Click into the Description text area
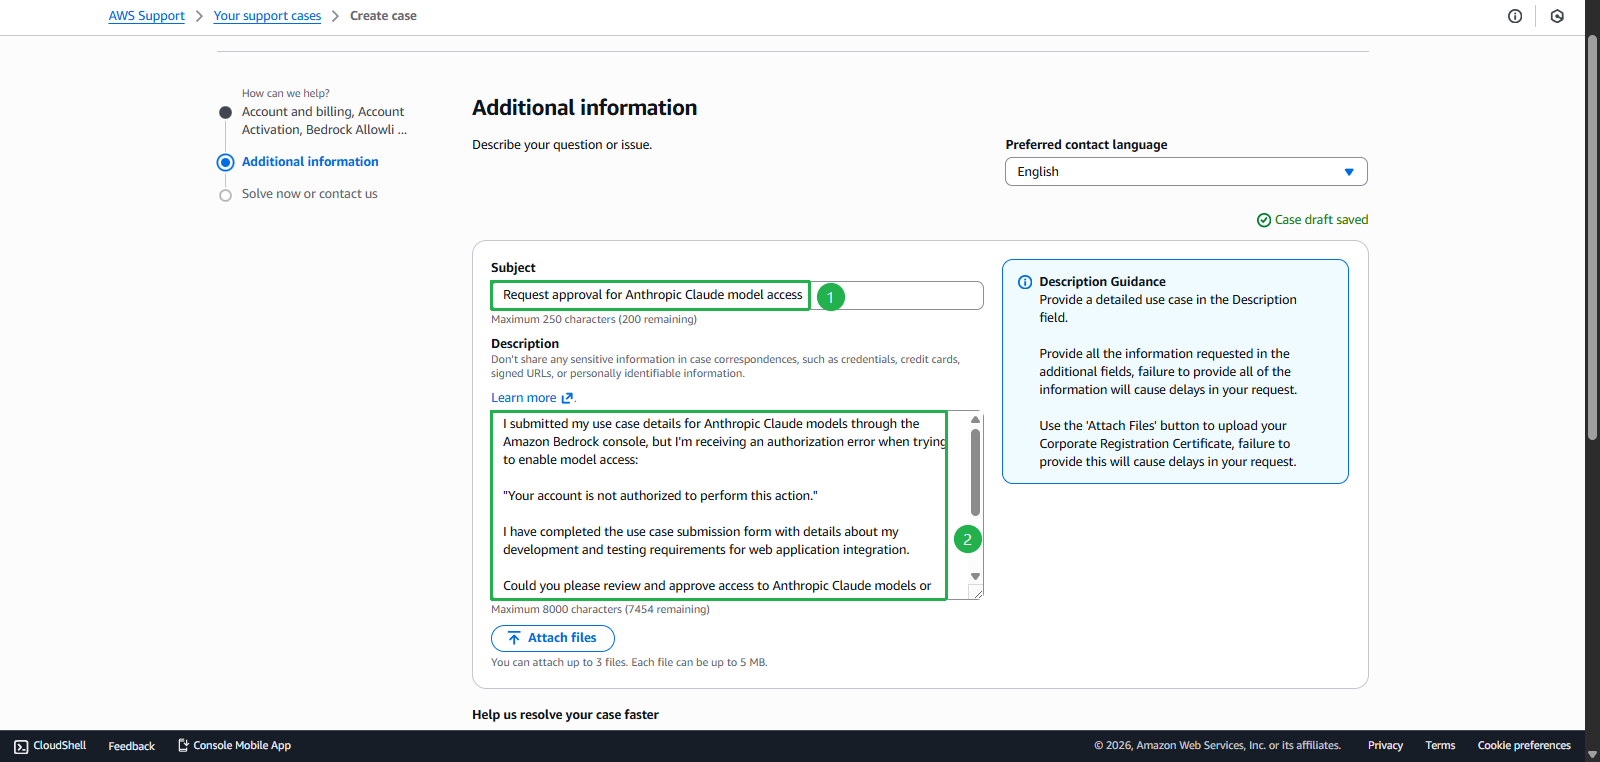1600x762 pixels. 720,505
